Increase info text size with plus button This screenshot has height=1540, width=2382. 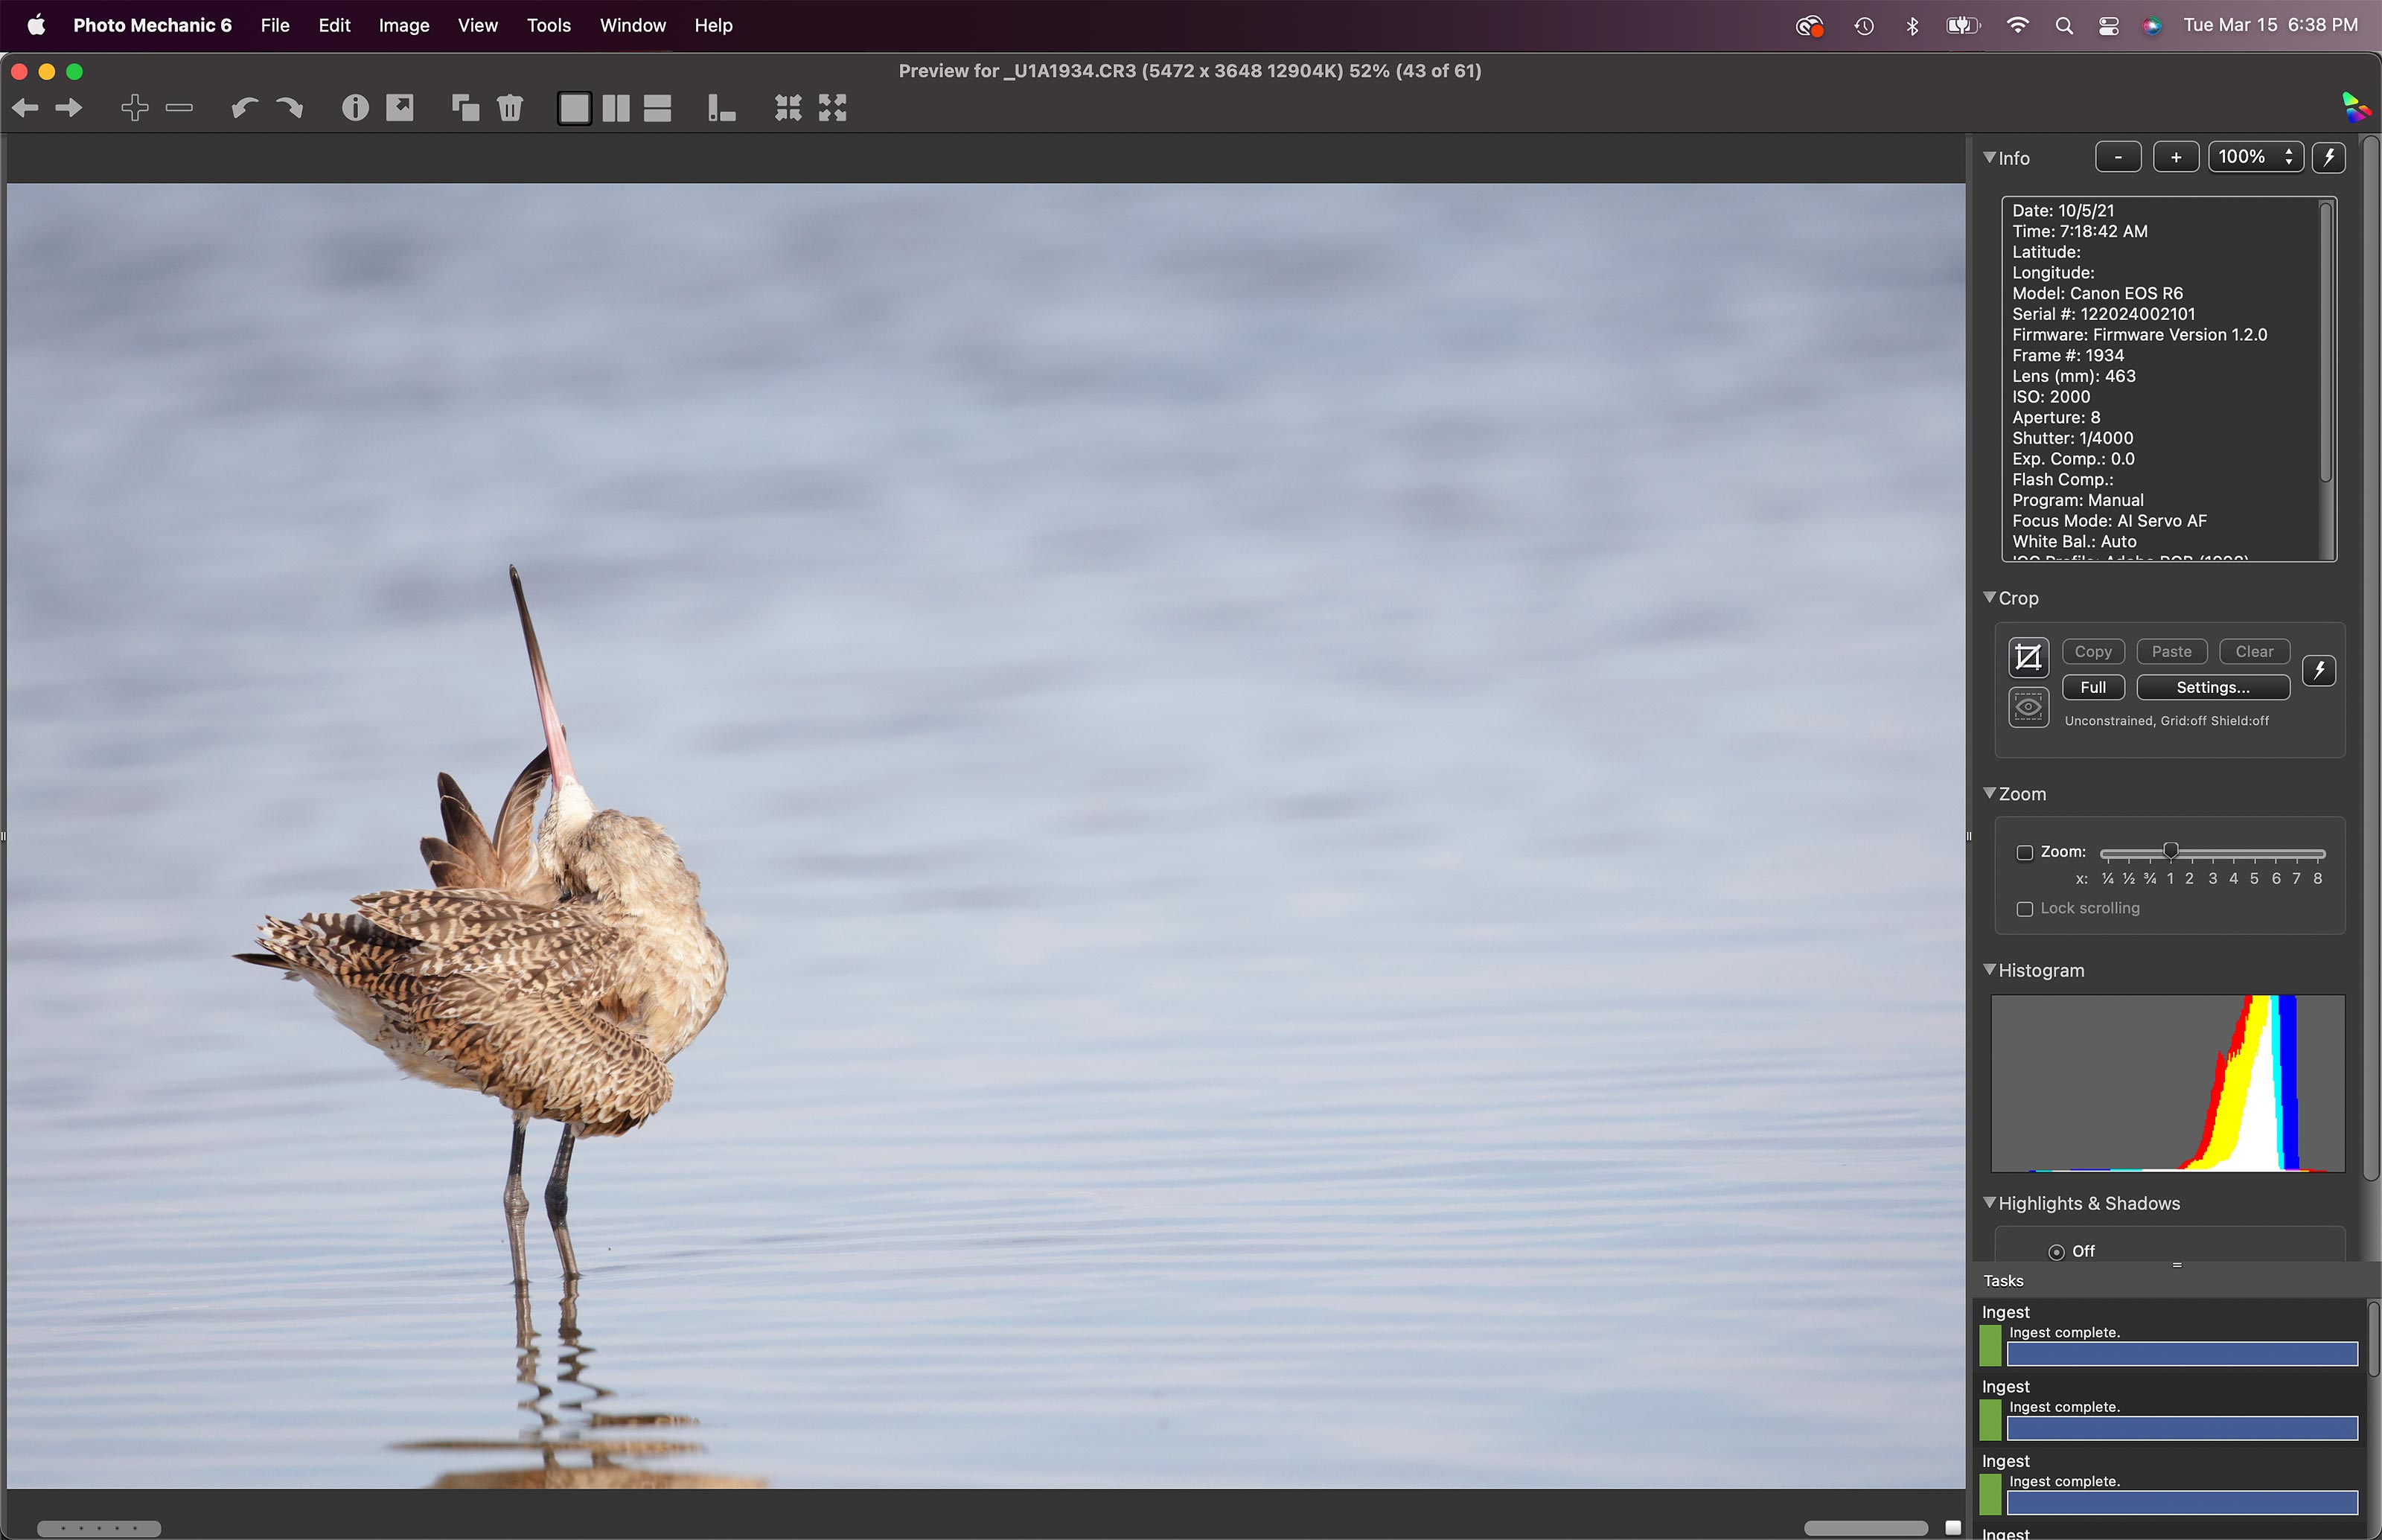tap(2176, 157)
